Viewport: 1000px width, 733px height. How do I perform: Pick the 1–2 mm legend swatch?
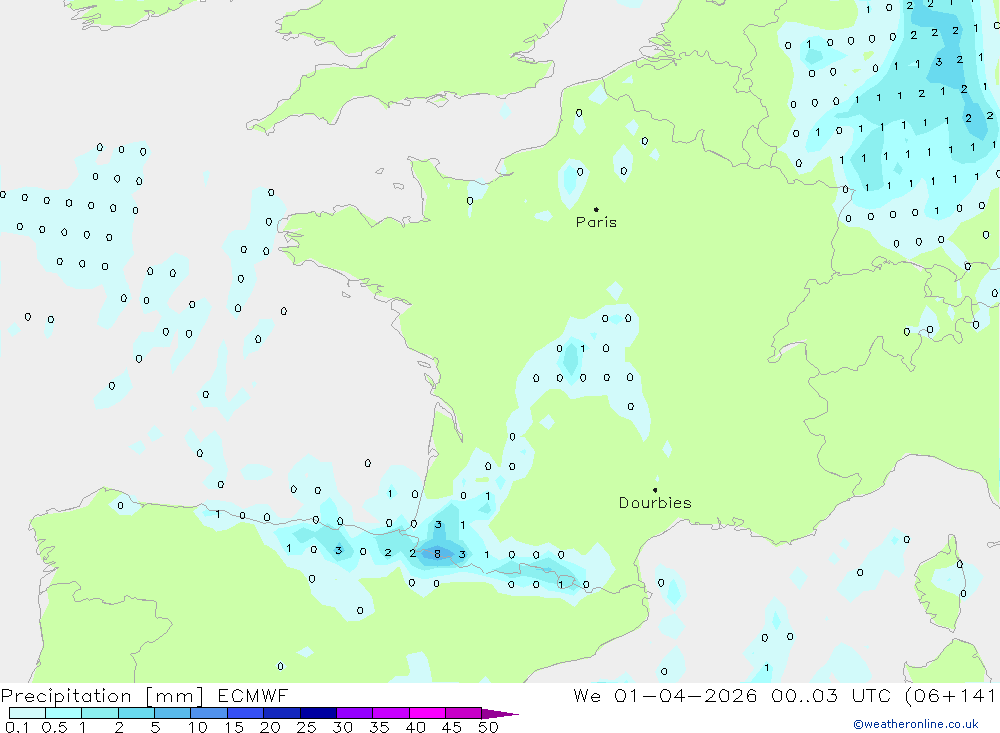point(99,713)
